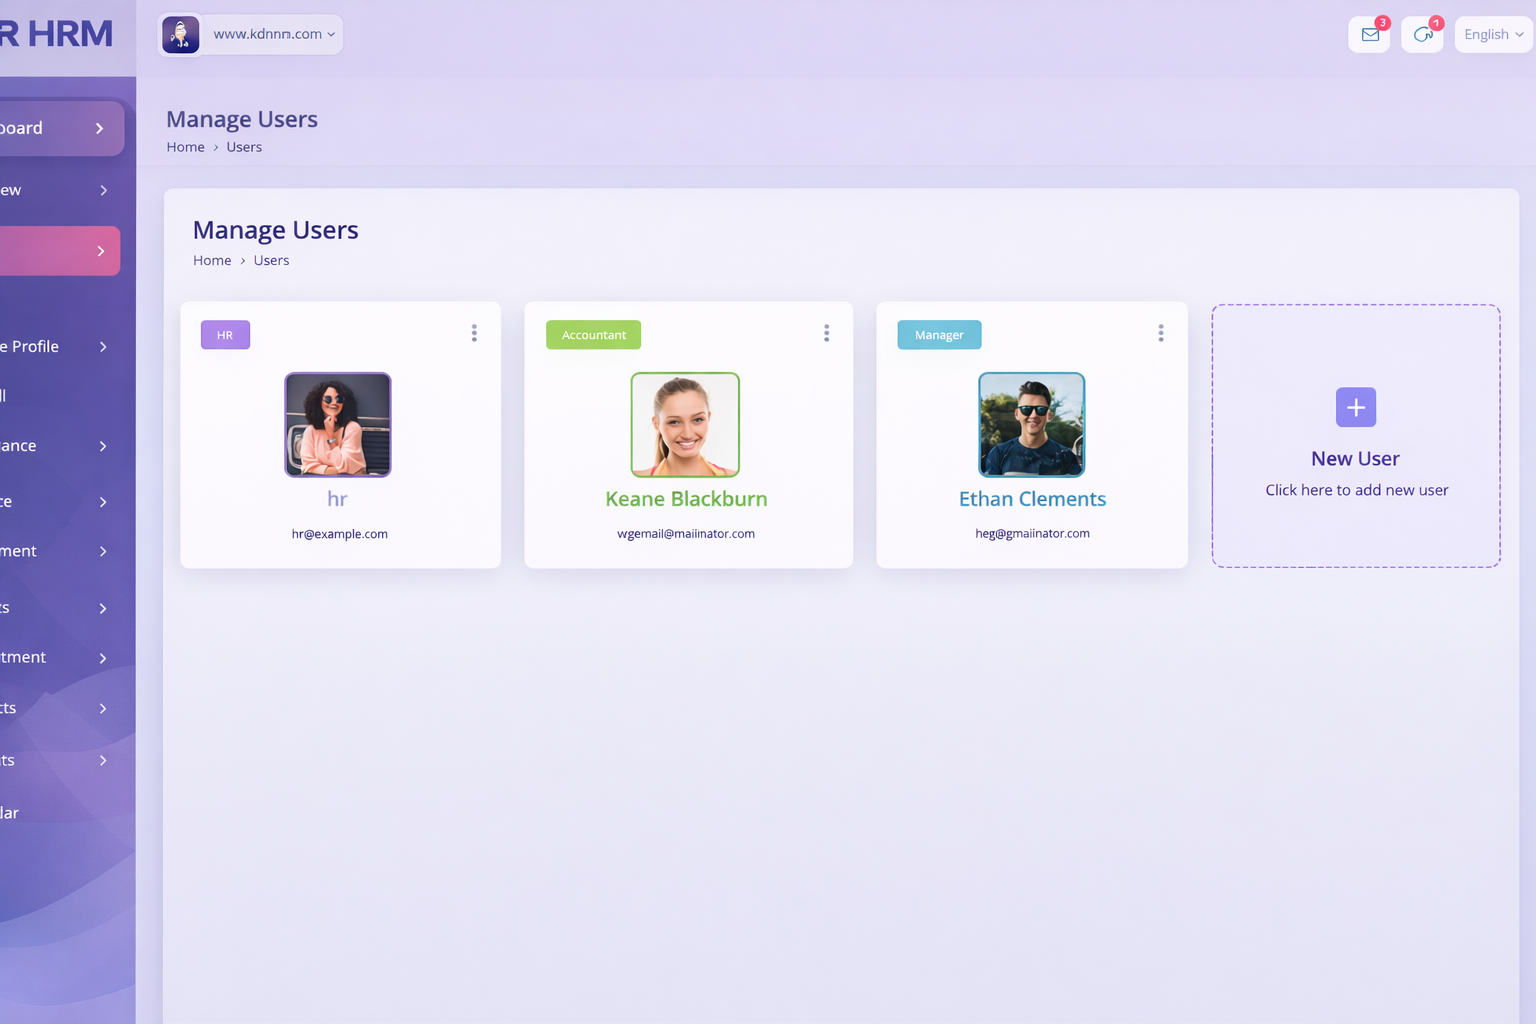Select the highlighted active sidebar menu item
Image resolution: width=1536 pixels, height=1024 pixels.
click(58, 251)
